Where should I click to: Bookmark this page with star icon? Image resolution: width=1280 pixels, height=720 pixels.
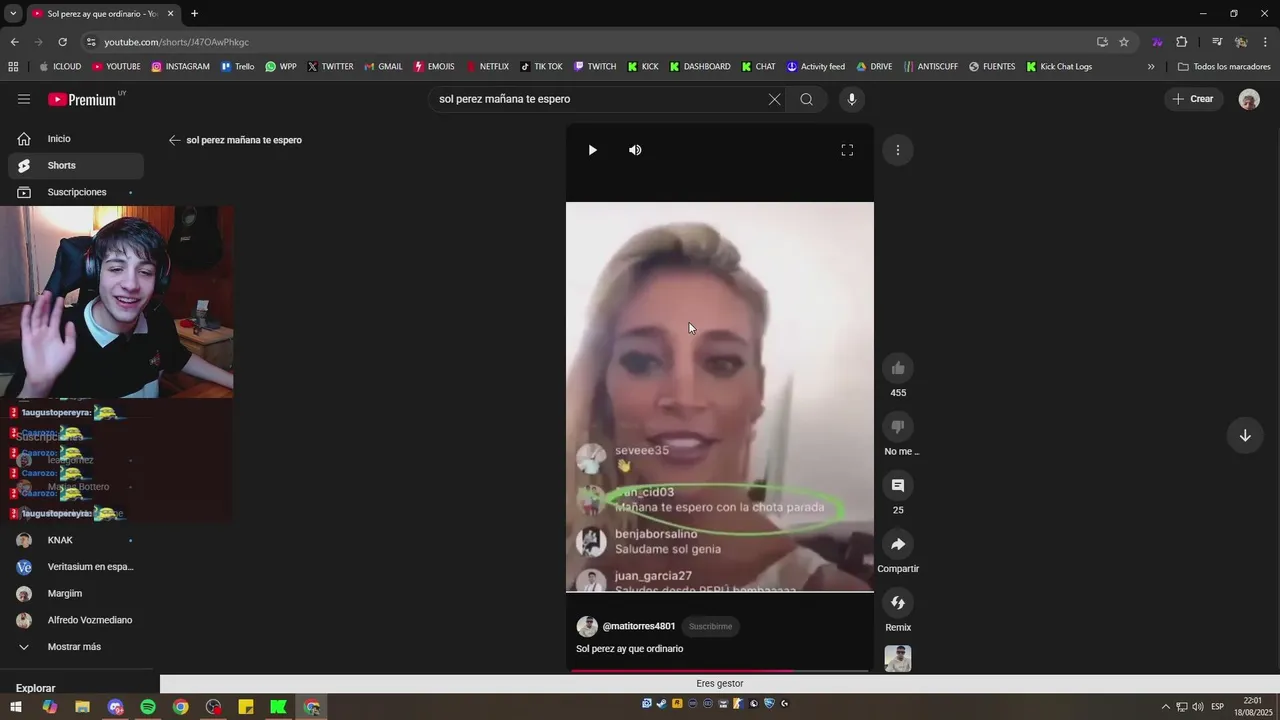(x=1124, y=42)
